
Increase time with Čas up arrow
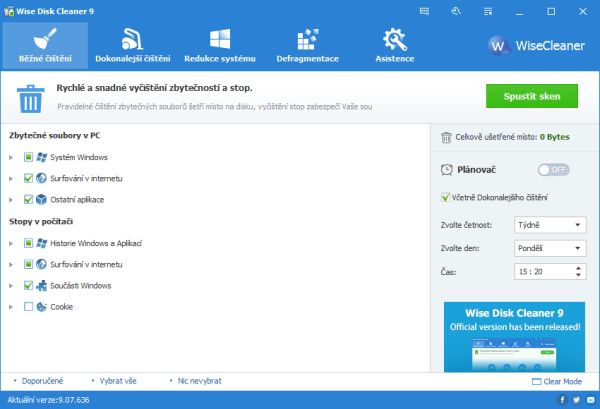(x=579, y=268)
